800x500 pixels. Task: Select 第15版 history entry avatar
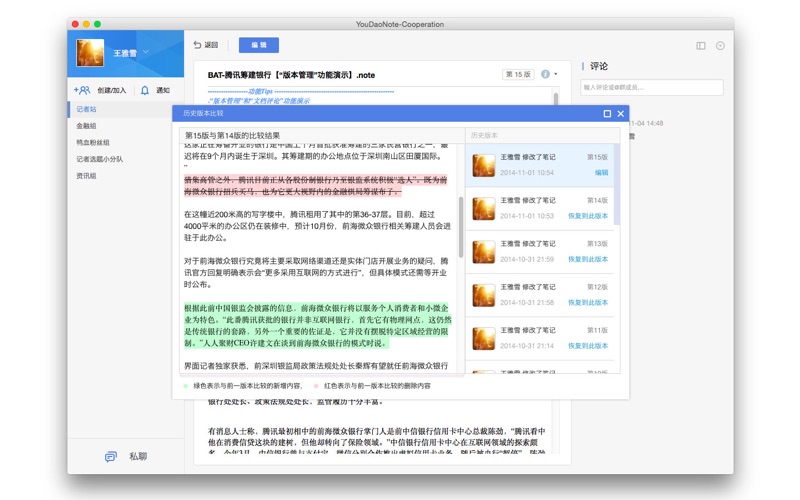point(484,165)
